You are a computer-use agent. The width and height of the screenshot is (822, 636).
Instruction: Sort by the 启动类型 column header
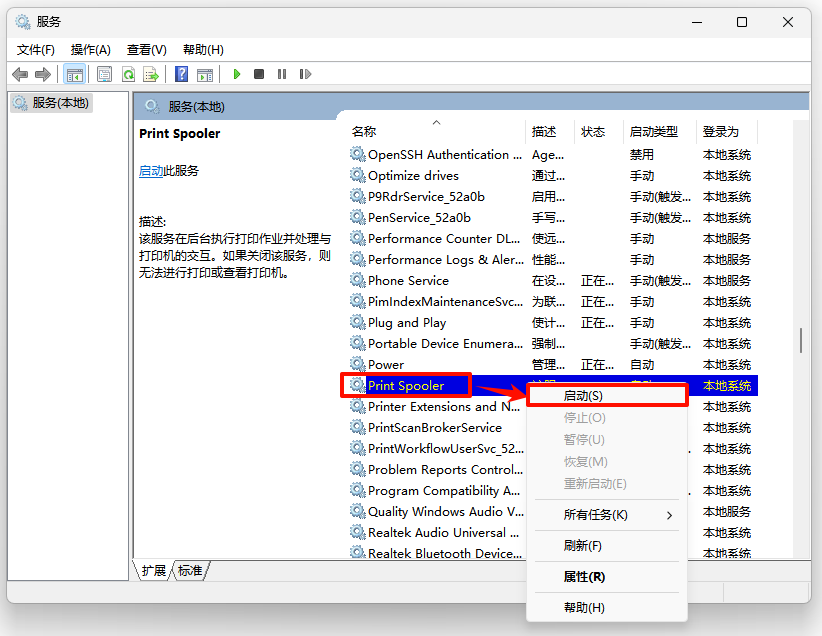pos(653,132)
